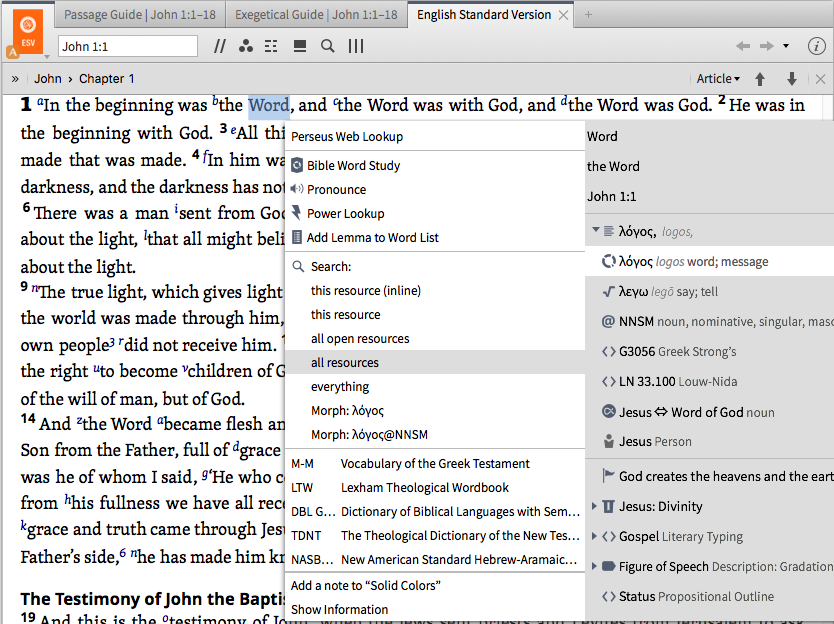Select search option 'this resource'
This screenshot has height=624, width=834.
pos(435,314)
